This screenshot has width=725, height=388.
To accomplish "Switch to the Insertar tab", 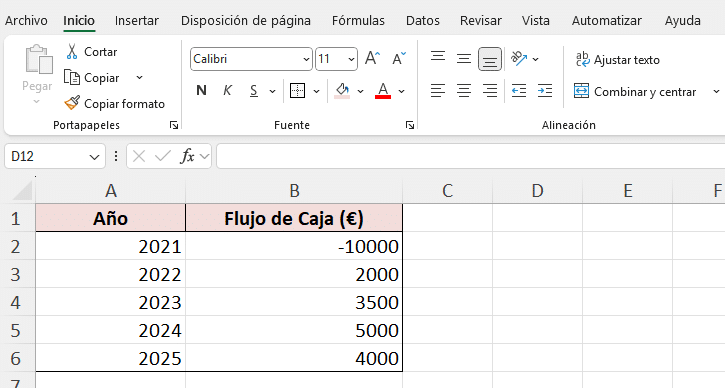I will tap(136, 21).
